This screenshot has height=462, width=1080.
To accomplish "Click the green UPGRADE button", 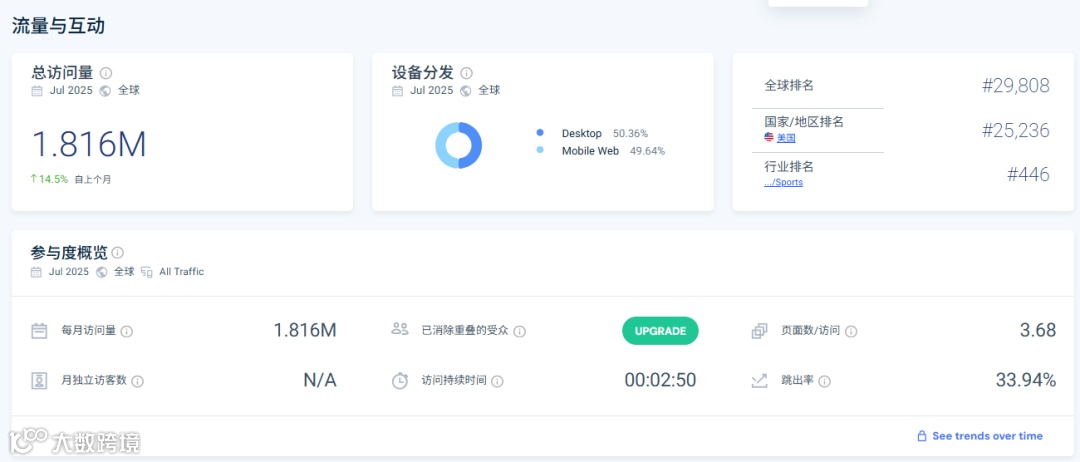I will 660,330.
